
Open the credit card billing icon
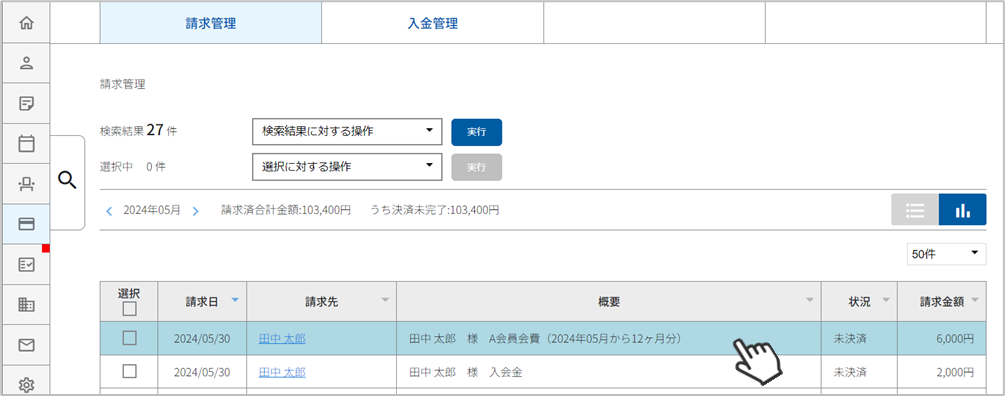[x=26, y=224]
